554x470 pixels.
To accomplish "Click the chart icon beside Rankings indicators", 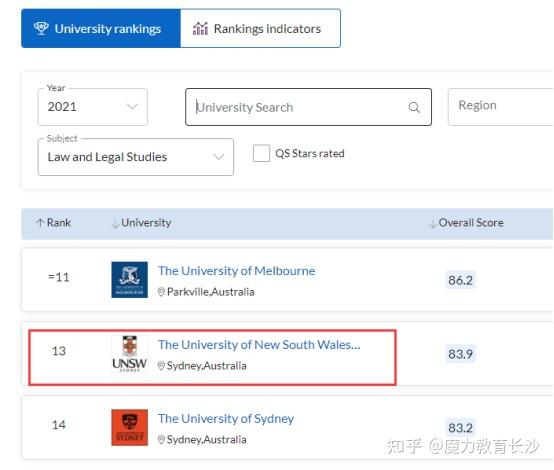I will click(200, 29).
